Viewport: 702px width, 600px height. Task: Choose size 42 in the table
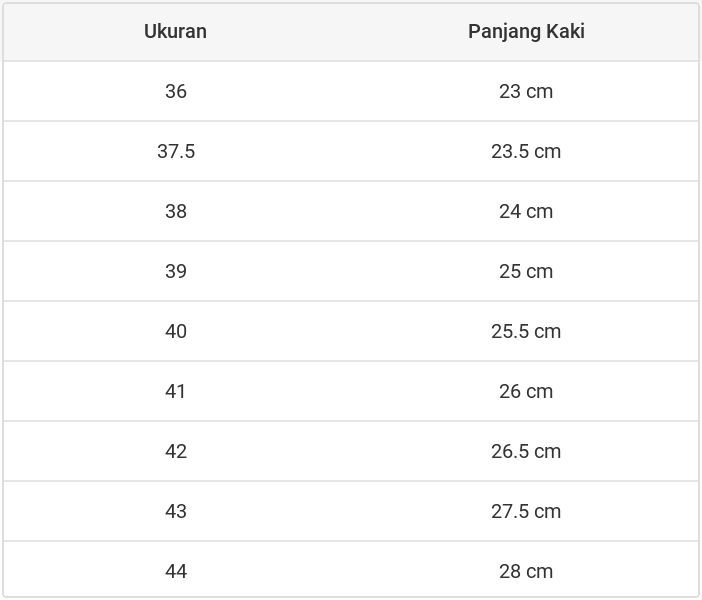175,451
